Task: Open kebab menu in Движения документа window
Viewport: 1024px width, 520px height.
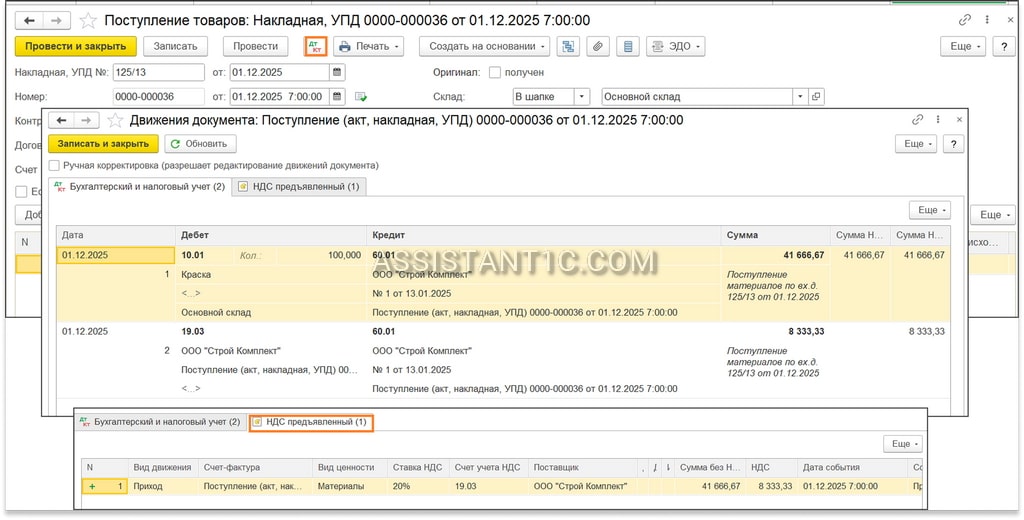Action: click(x=938, y=120)
